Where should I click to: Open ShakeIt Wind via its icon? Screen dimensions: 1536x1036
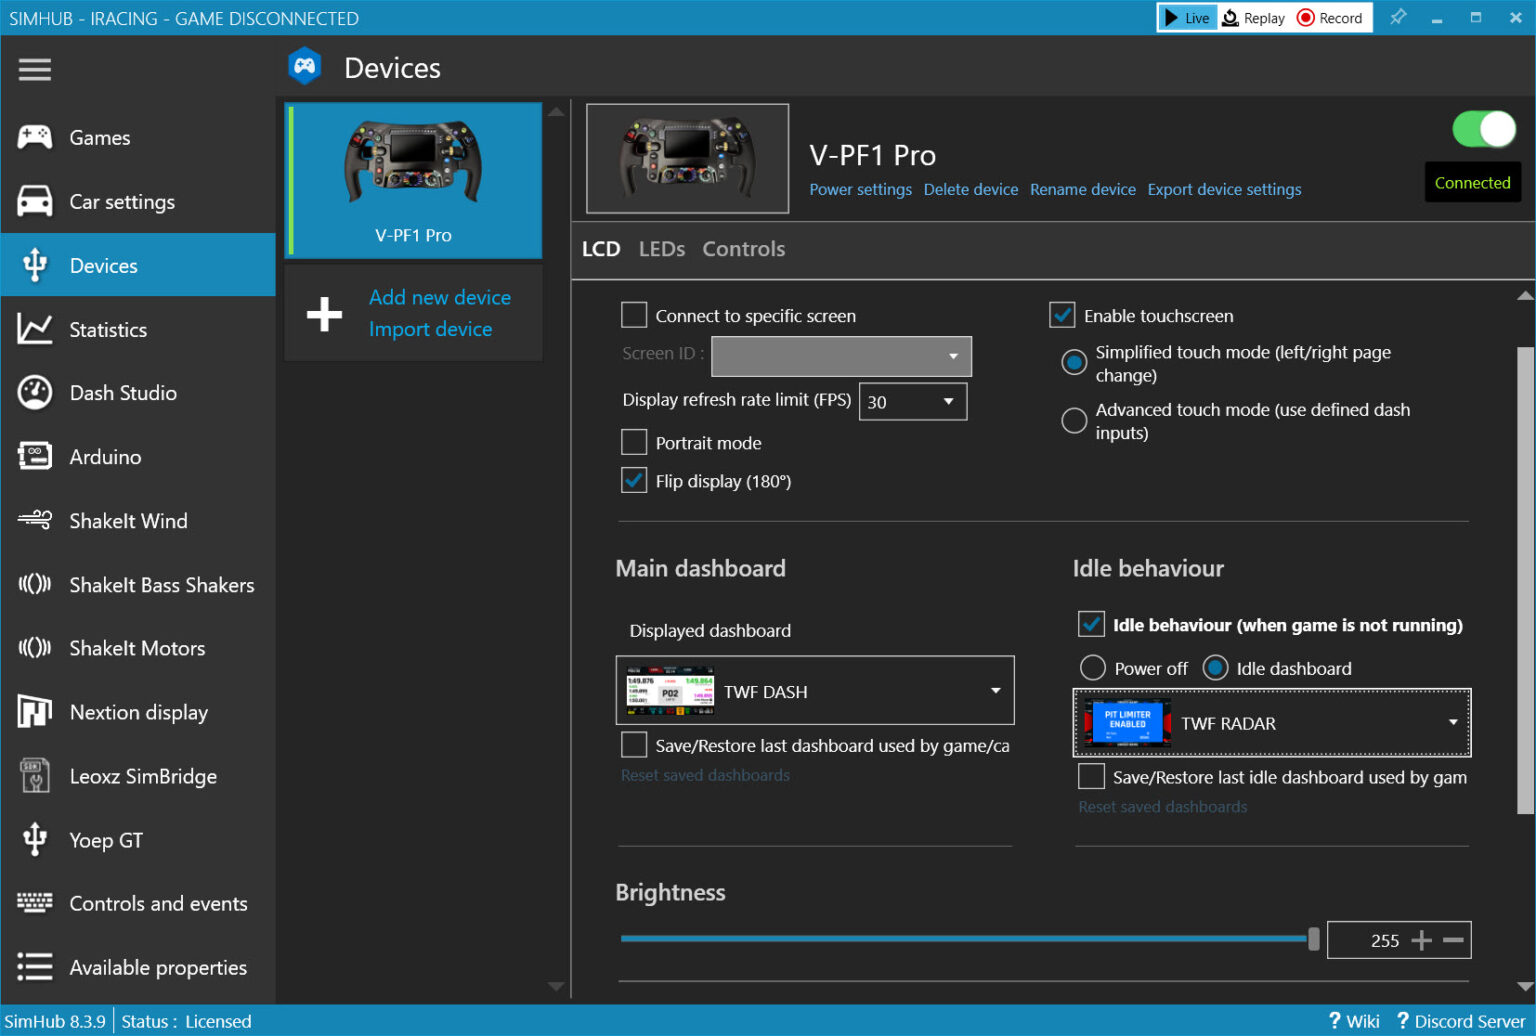click(34, 520)
